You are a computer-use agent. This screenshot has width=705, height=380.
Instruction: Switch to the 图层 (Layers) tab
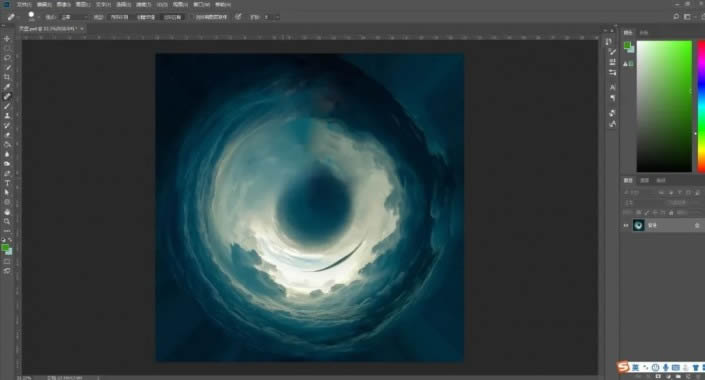(628, 180)
